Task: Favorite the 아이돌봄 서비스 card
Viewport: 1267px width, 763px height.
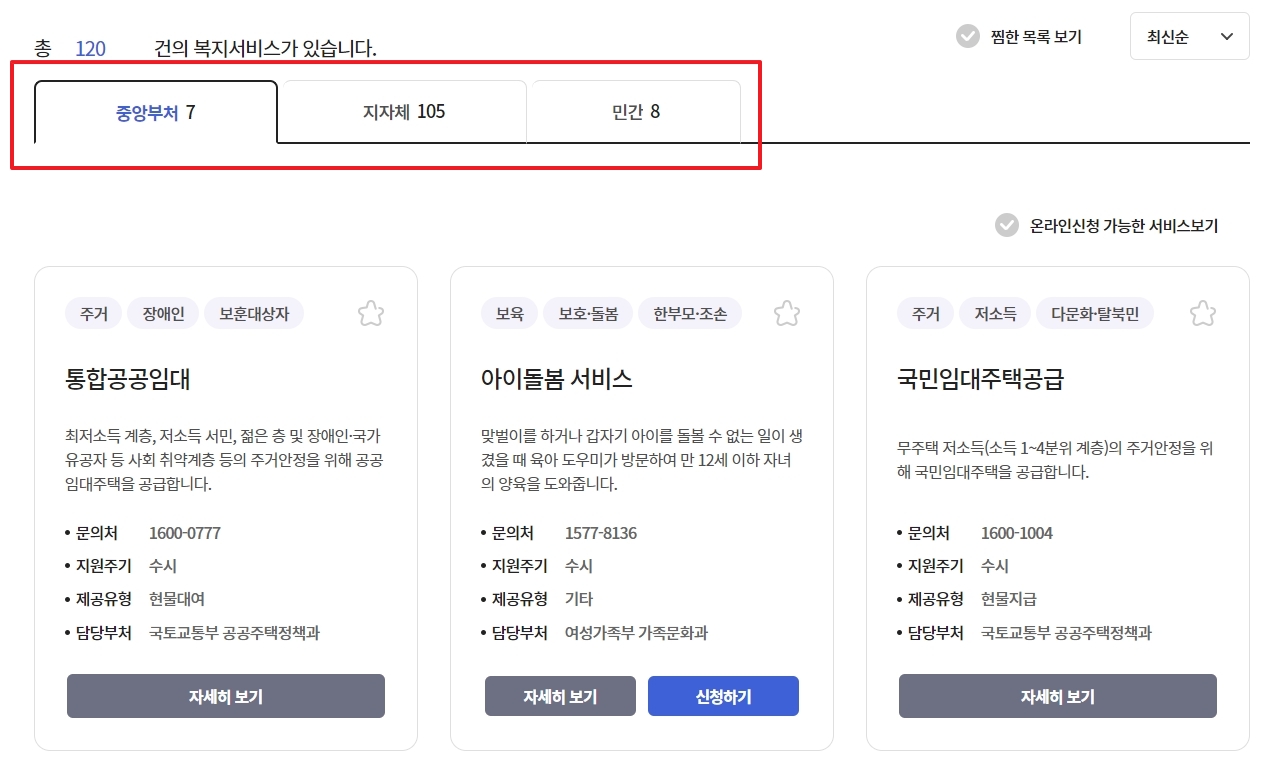Action: tap(786, 313)
